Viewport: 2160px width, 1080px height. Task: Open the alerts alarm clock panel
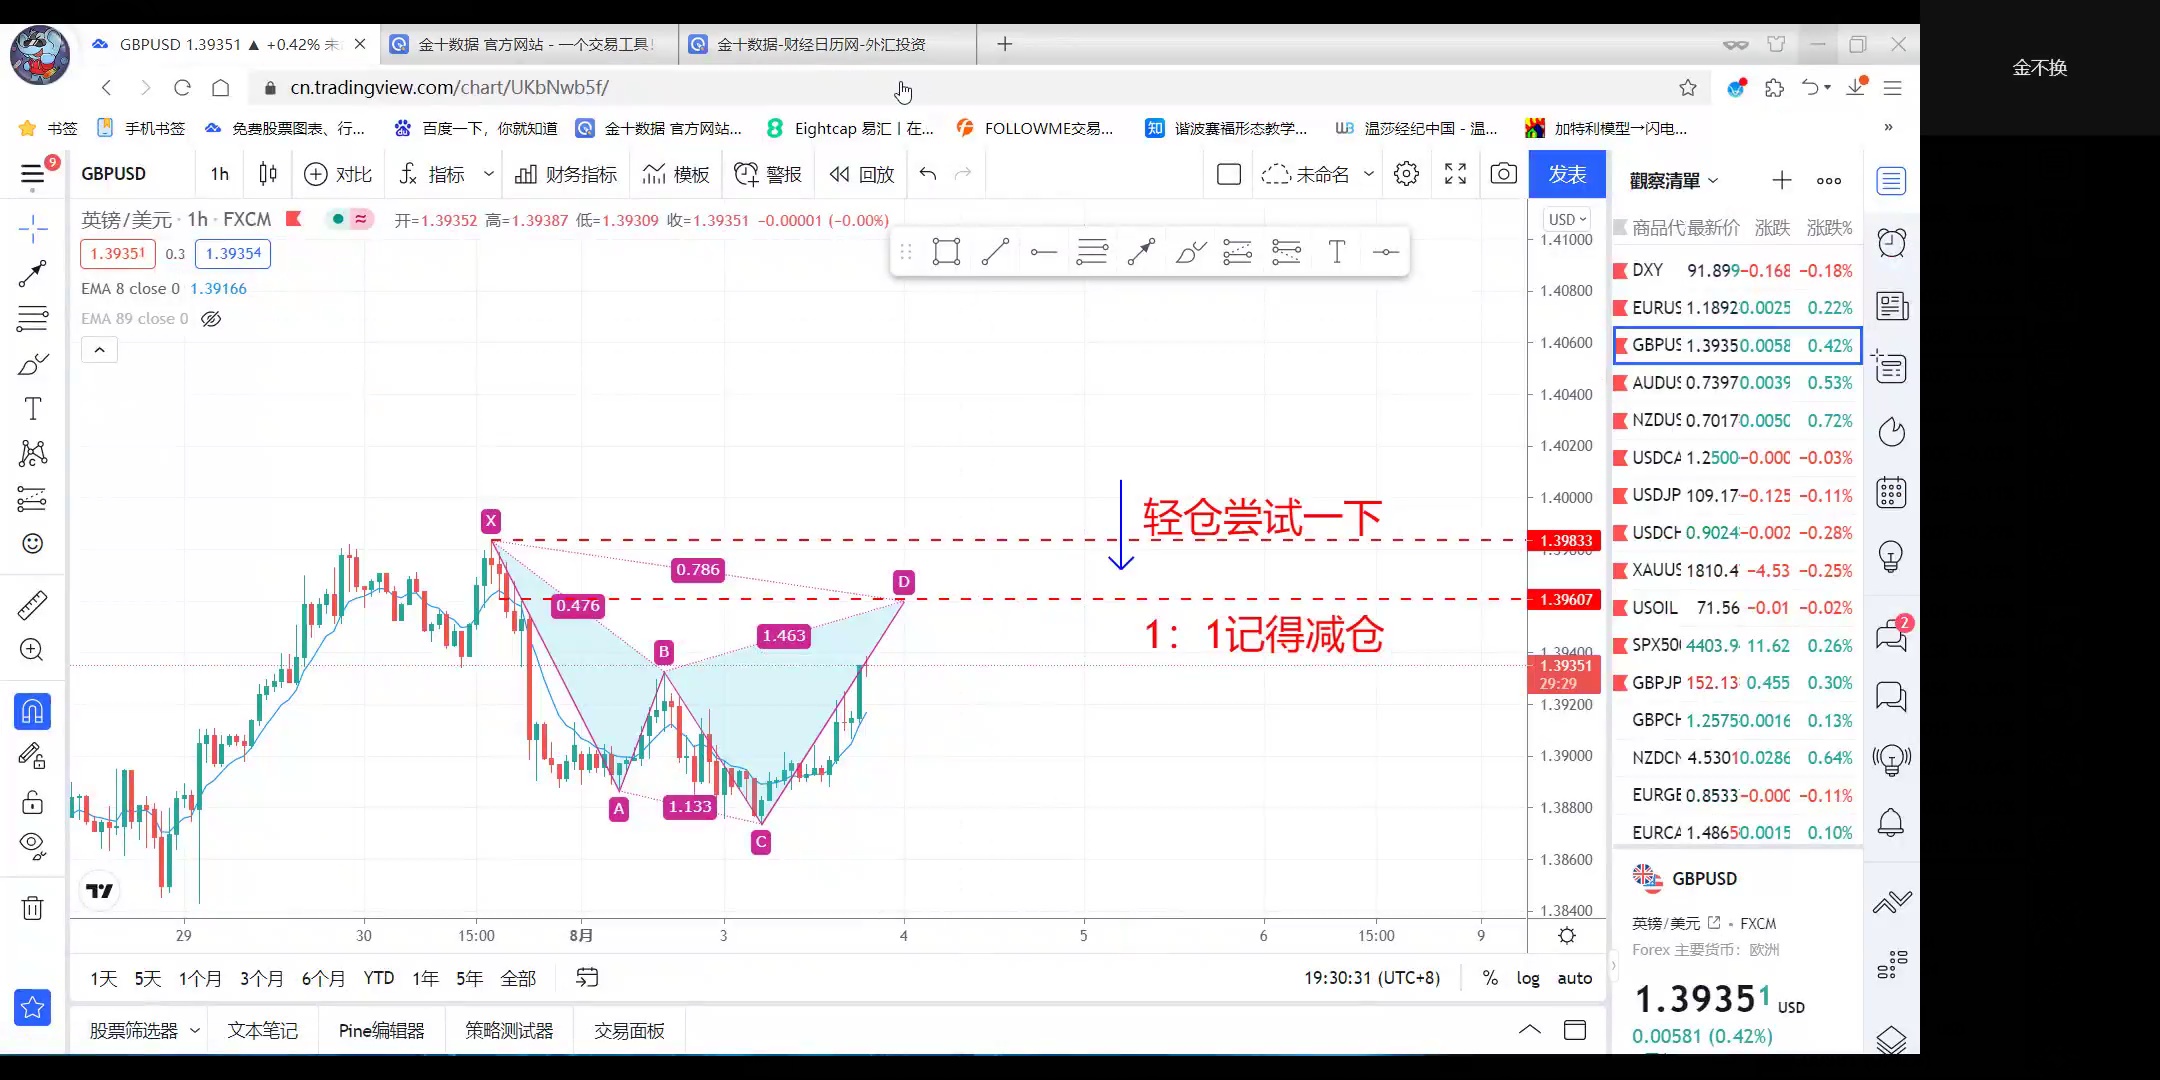(x=1891, y=243)
